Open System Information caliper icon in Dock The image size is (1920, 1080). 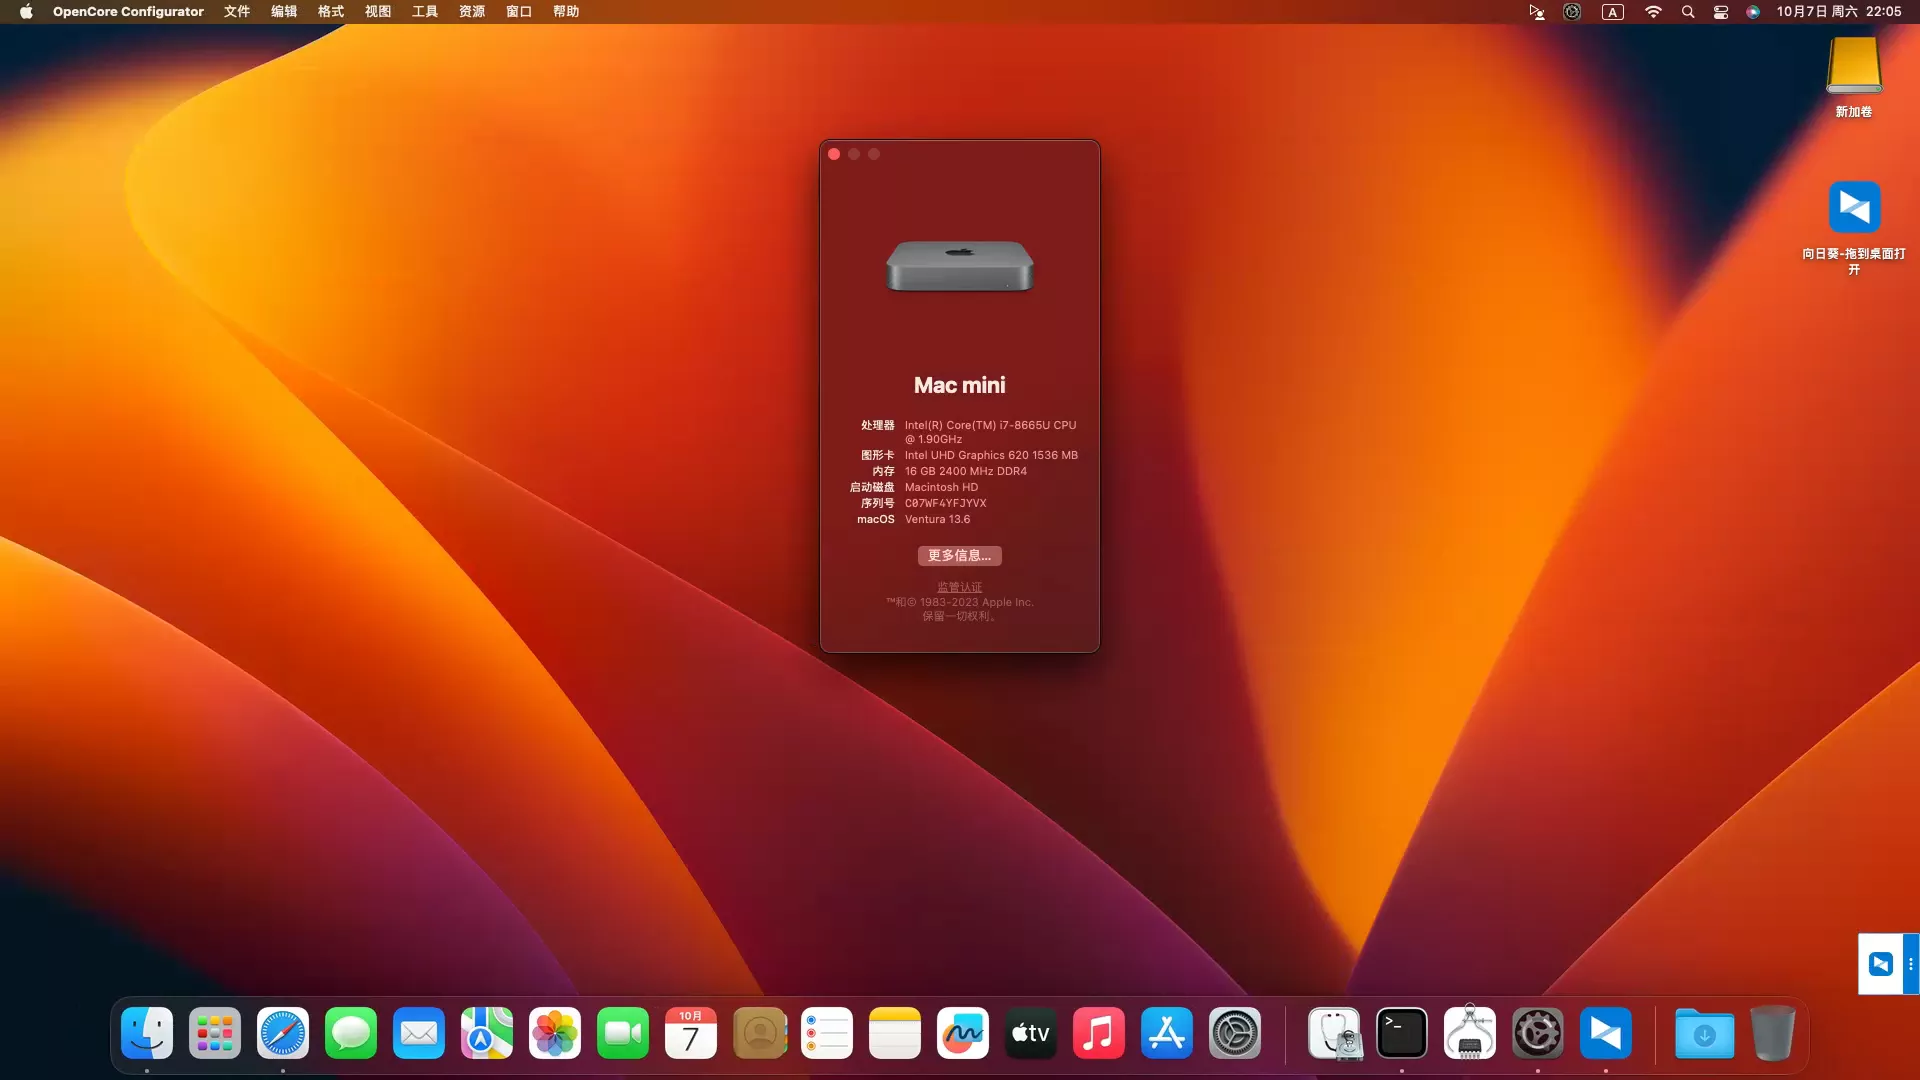pos(1469,1034)
